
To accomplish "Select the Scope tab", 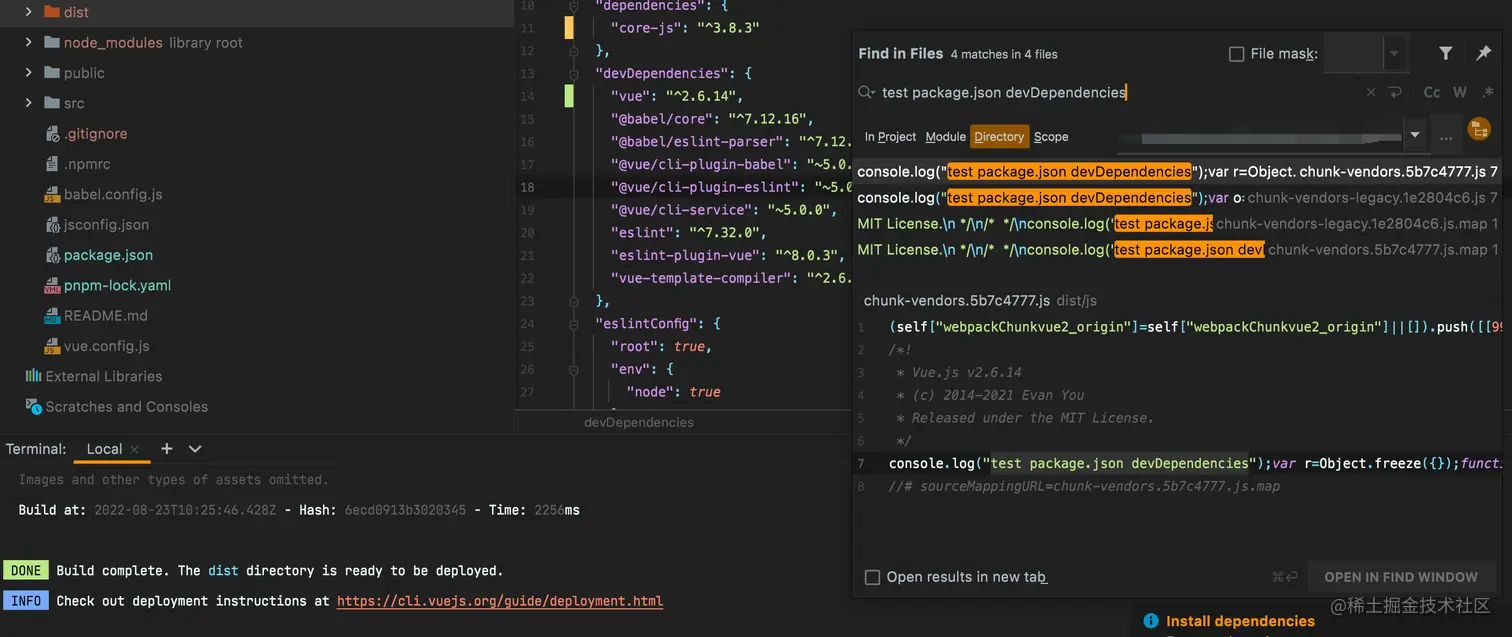I will tap(1051, 137).
